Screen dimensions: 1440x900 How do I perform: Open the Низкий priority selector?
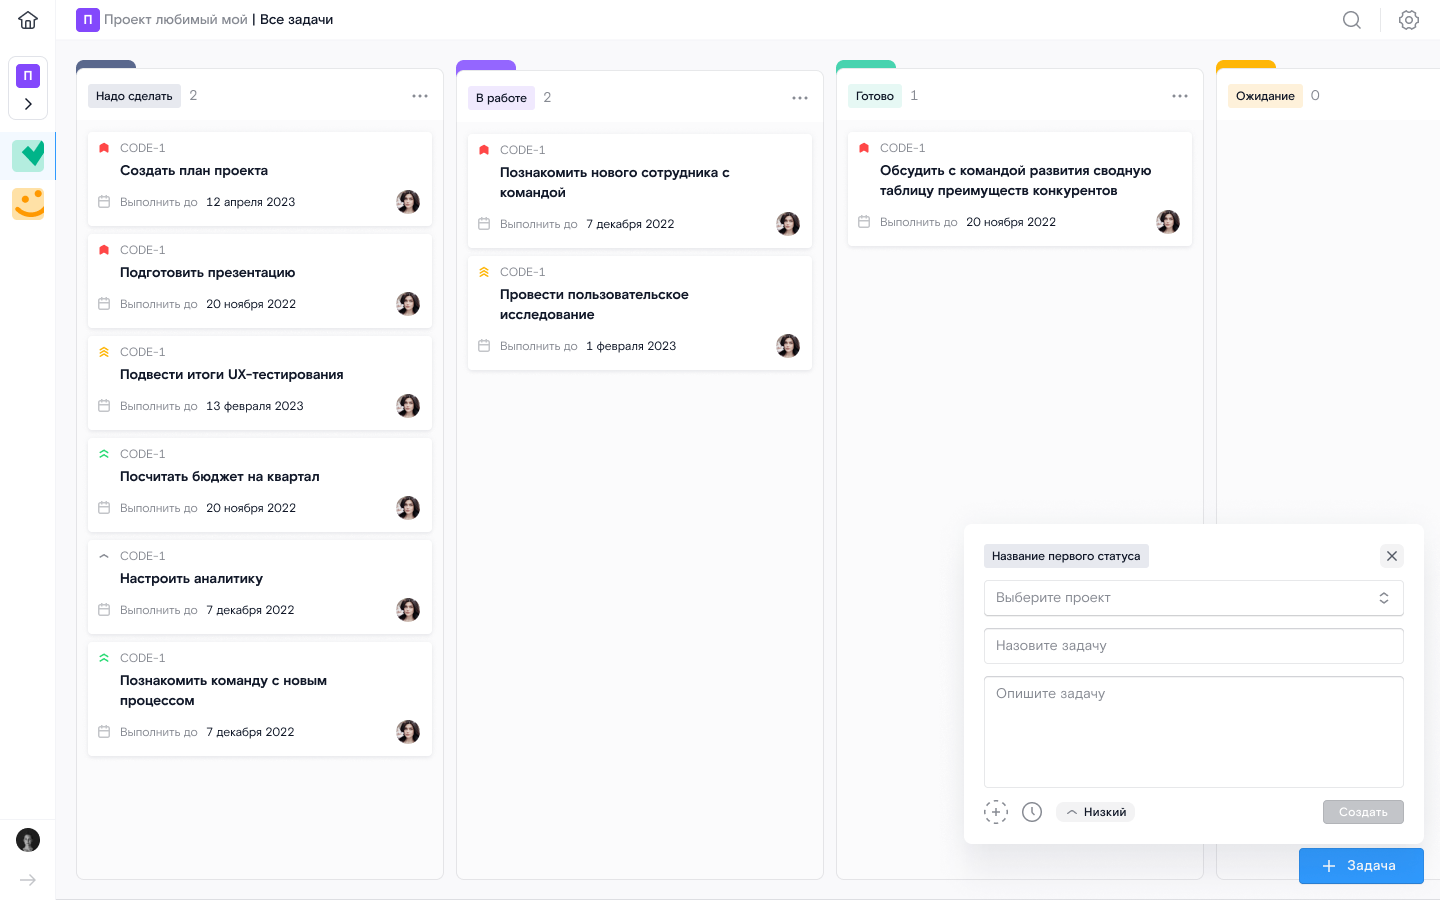tap(1095, 812)
